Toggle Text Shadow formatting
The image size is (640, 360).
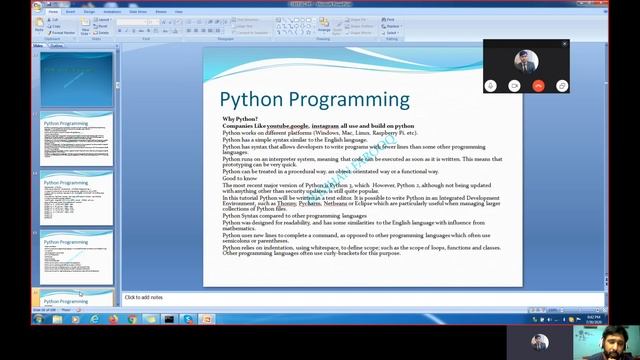pos(149,31)
